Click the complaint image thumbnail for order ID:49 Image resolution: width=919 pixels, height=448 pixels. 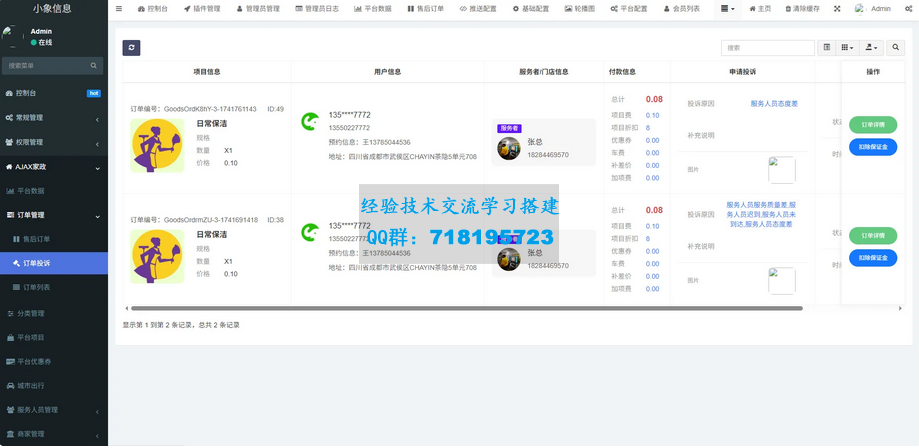[782, 170]
